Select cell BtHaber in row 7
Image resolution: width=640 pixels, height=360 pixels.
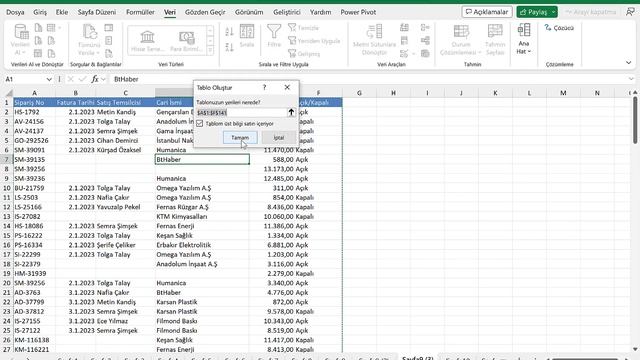click(x=202, y=159)
